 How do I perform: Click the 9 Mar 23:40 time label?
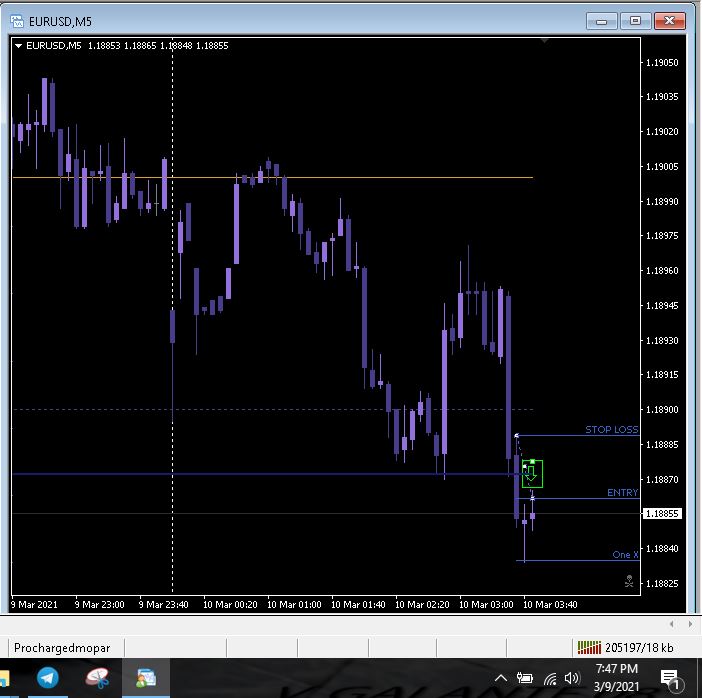click(x=163, y=604)
